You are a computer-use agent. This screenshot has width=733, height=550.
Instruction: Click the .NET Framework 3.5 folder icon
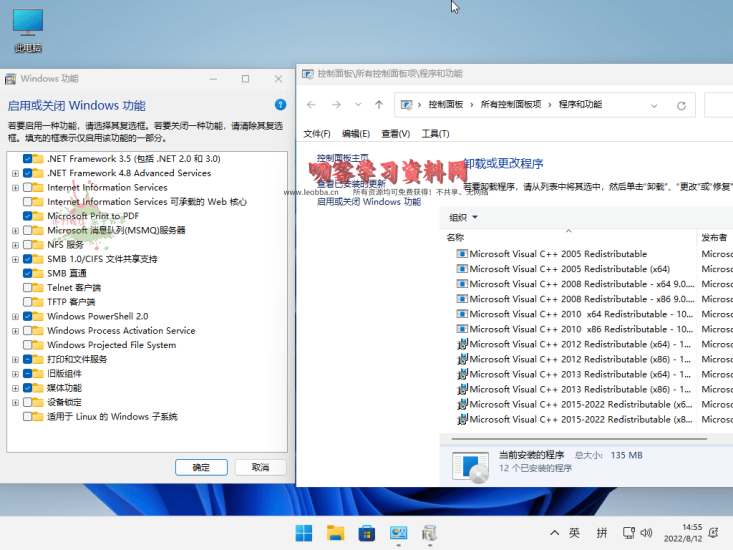pos(38,159)
